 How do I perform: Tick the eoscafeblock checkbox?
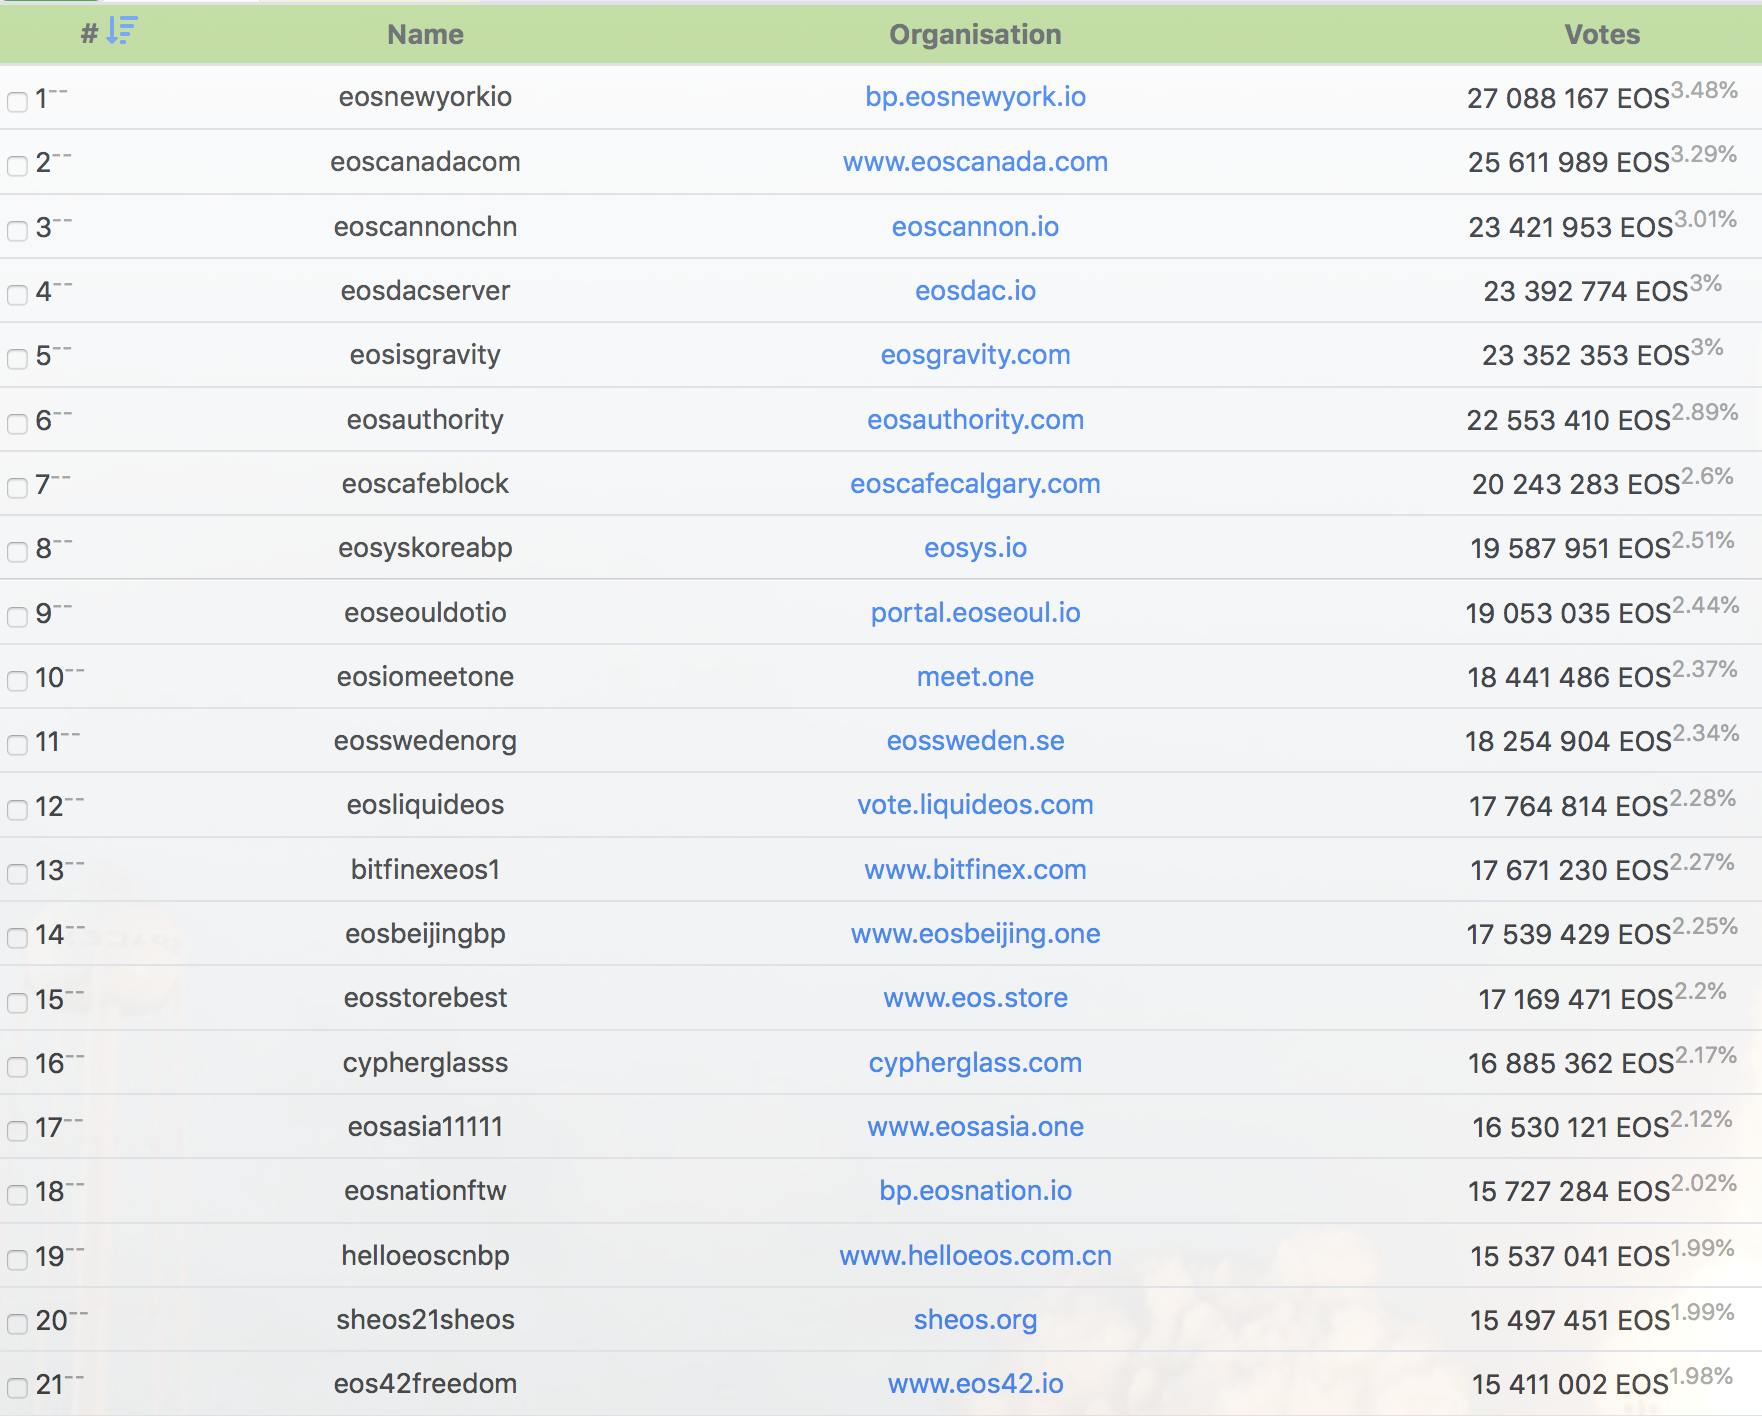click(17, 488)
